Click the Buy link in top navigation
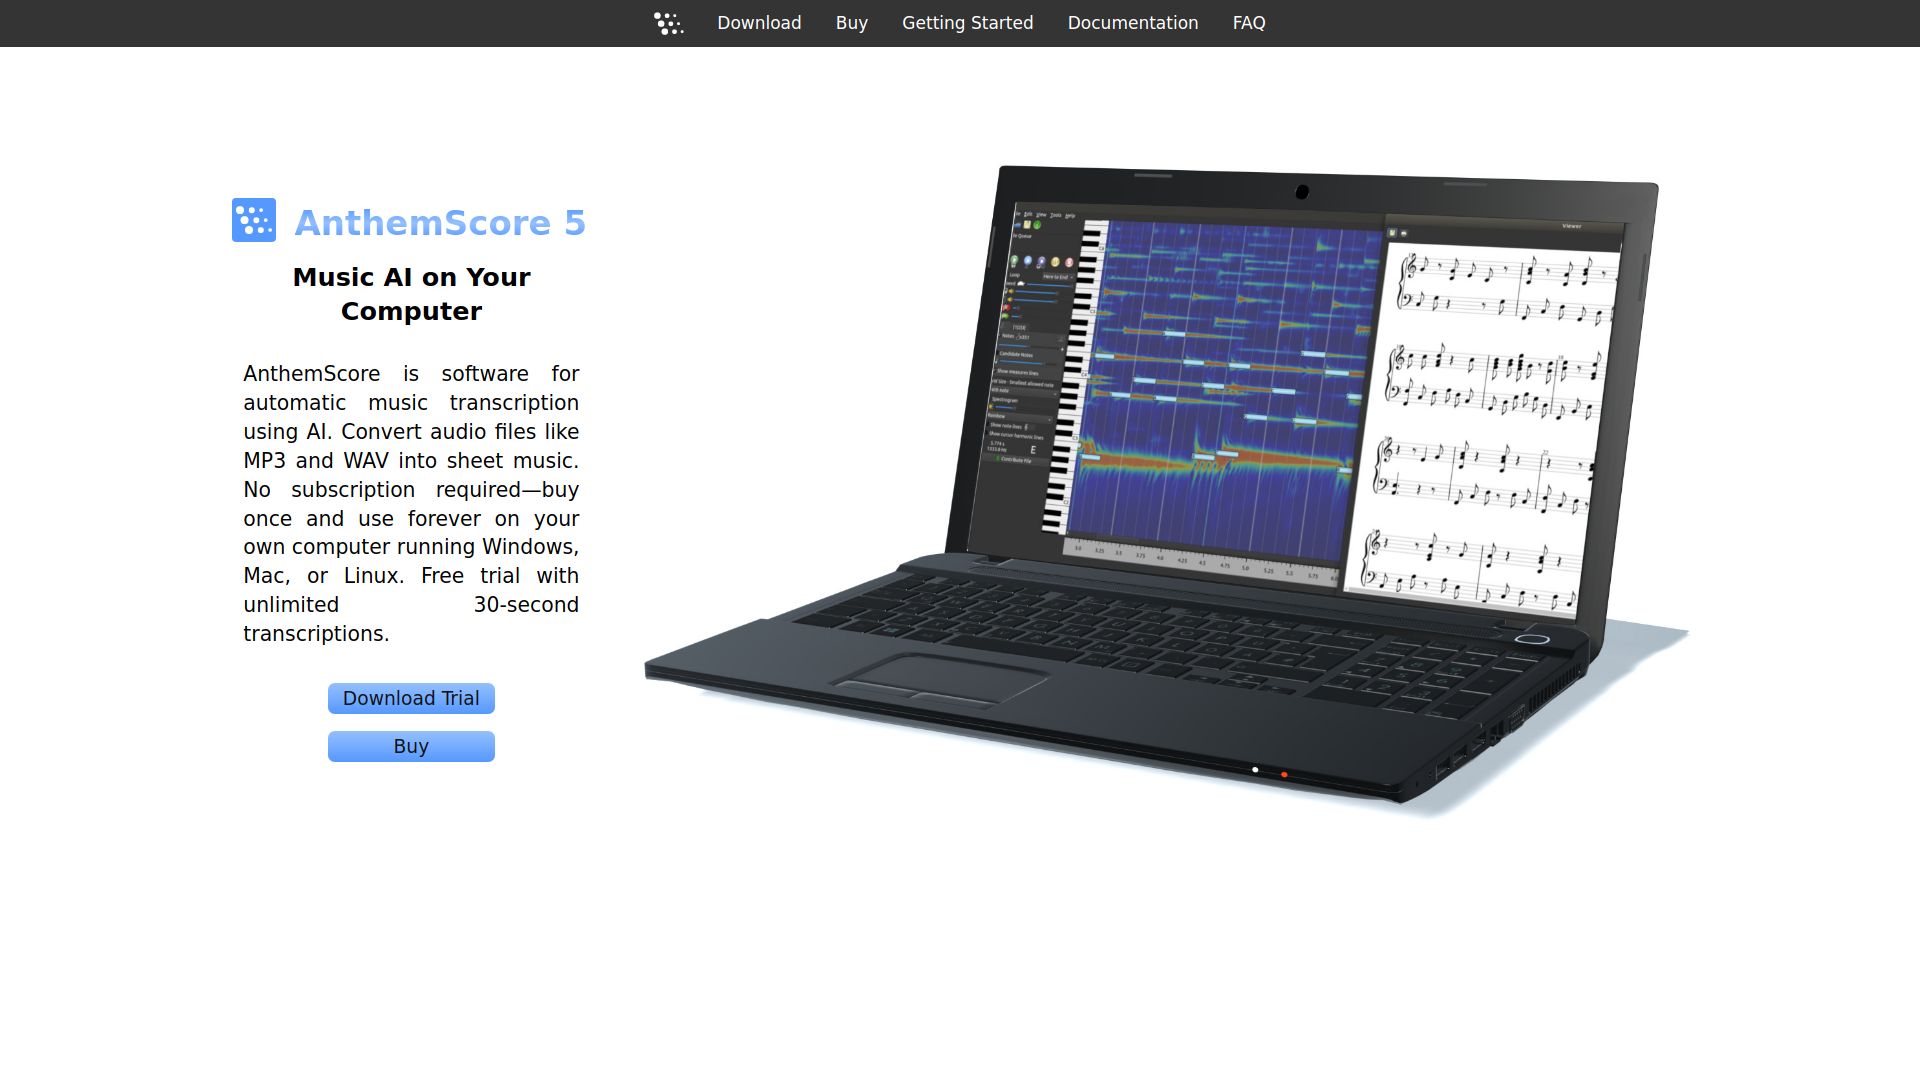Image resolution: width=1920 pixels, height=1080 pixels. [851, 23]
